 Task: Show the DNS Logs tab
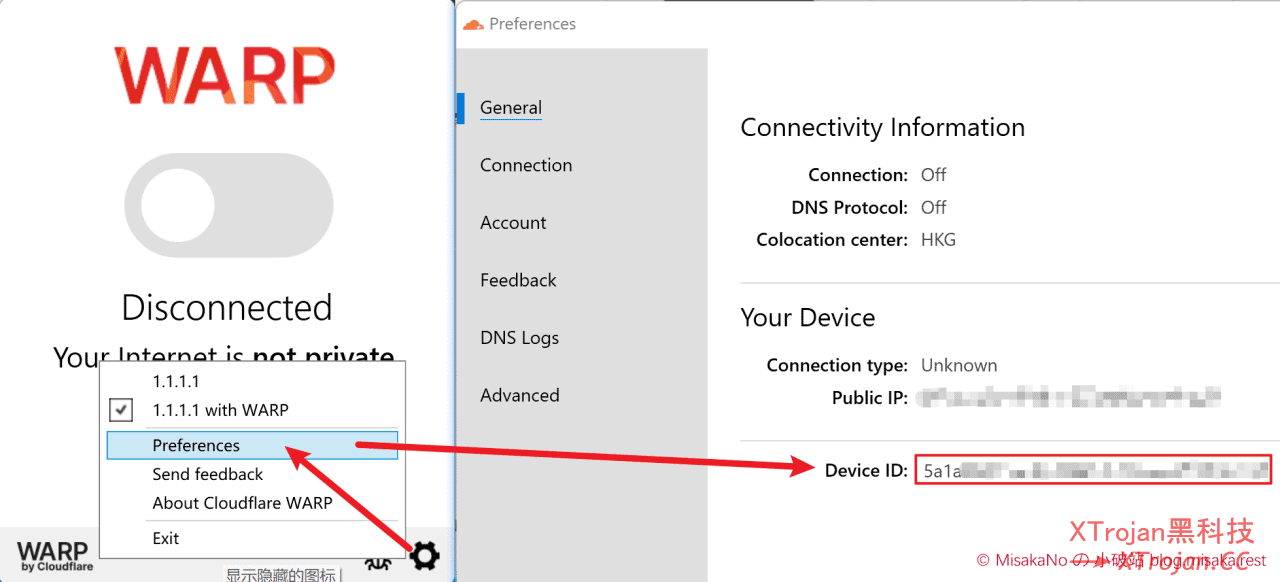click(519, 338)
